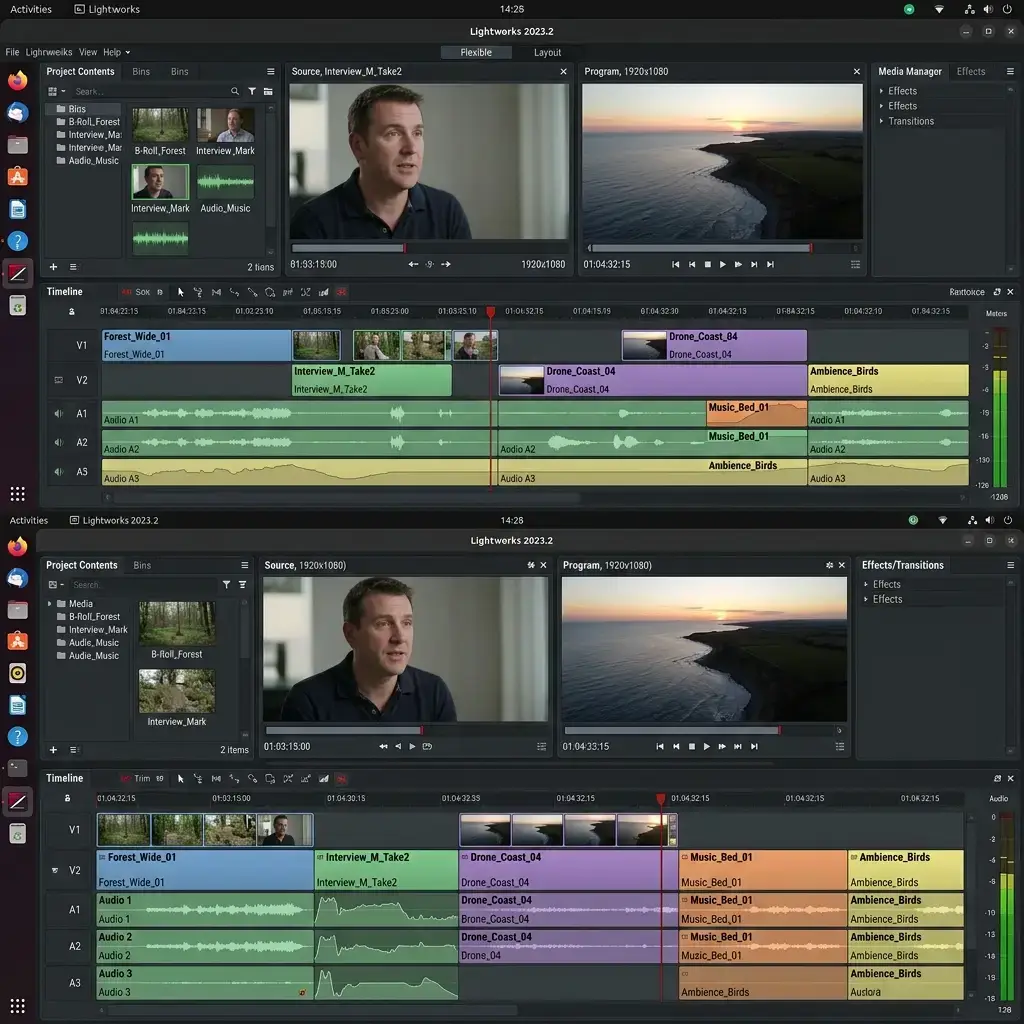Click the plus icon at the bottom of the top Project Contents panel

coord(54,266)
